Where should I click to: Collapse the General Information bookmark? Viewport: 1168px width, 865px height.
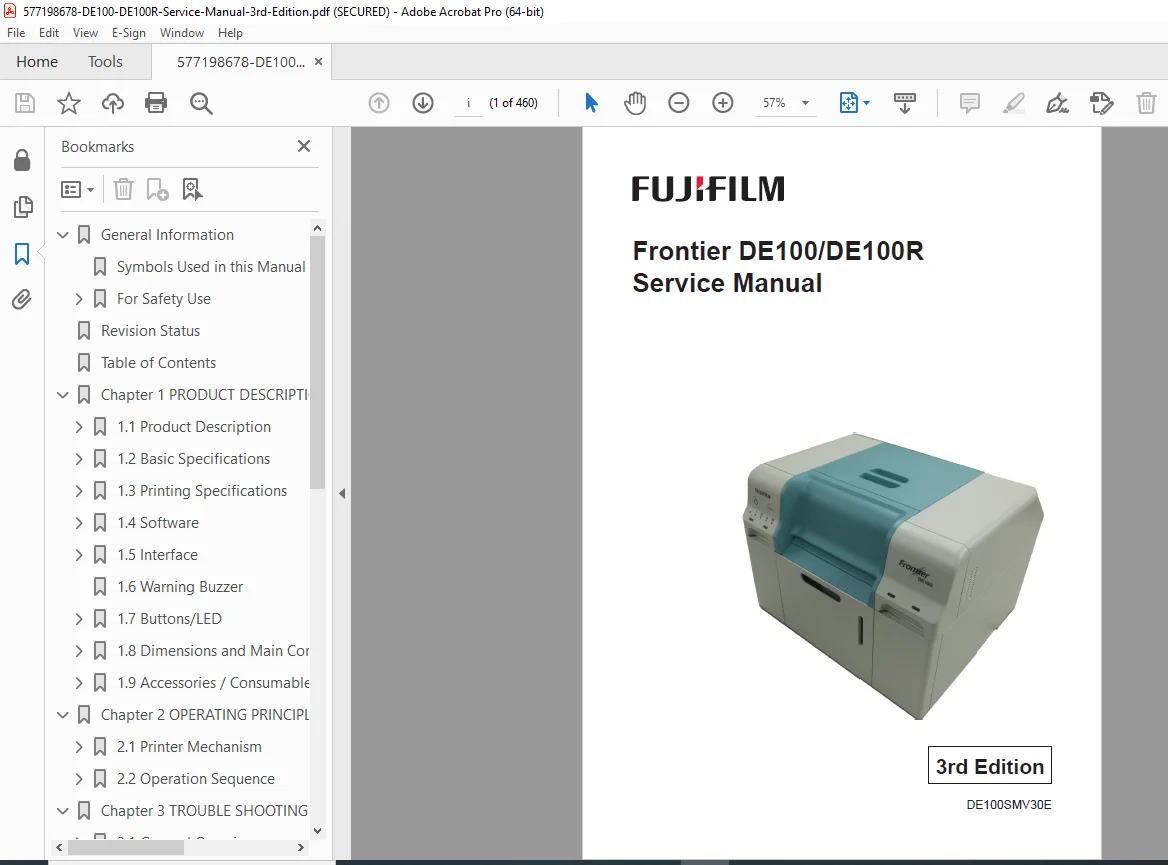click(63, 235)
